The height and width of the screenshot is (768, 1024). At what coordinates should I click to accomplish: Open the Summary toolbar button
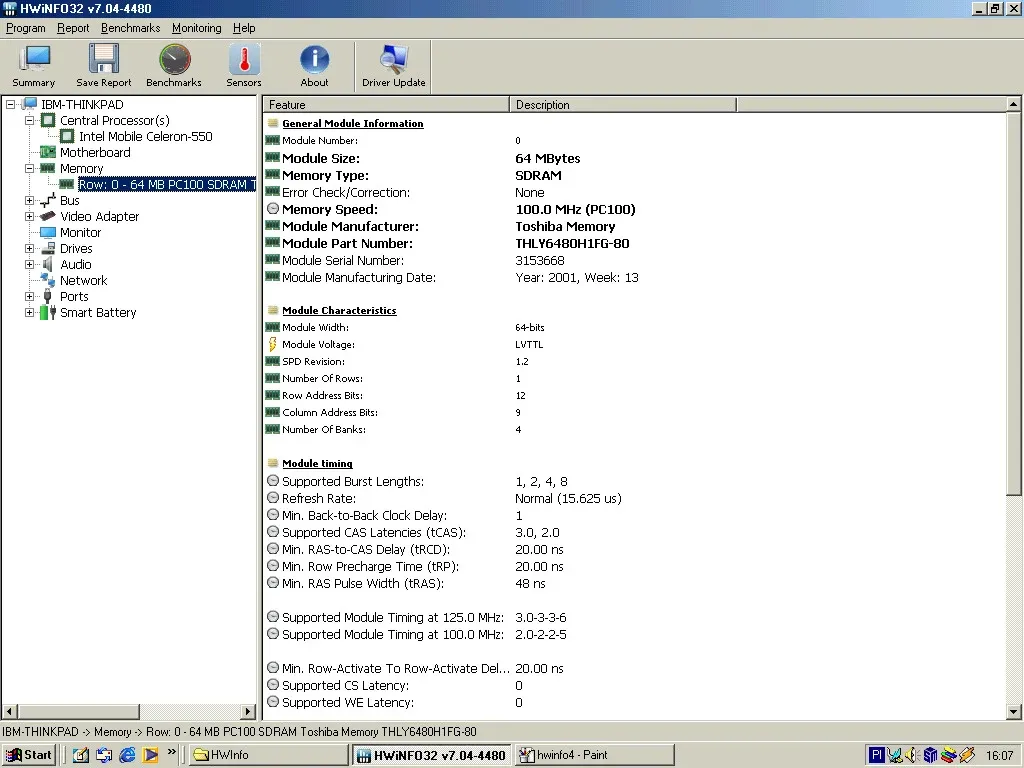point(34,66)
